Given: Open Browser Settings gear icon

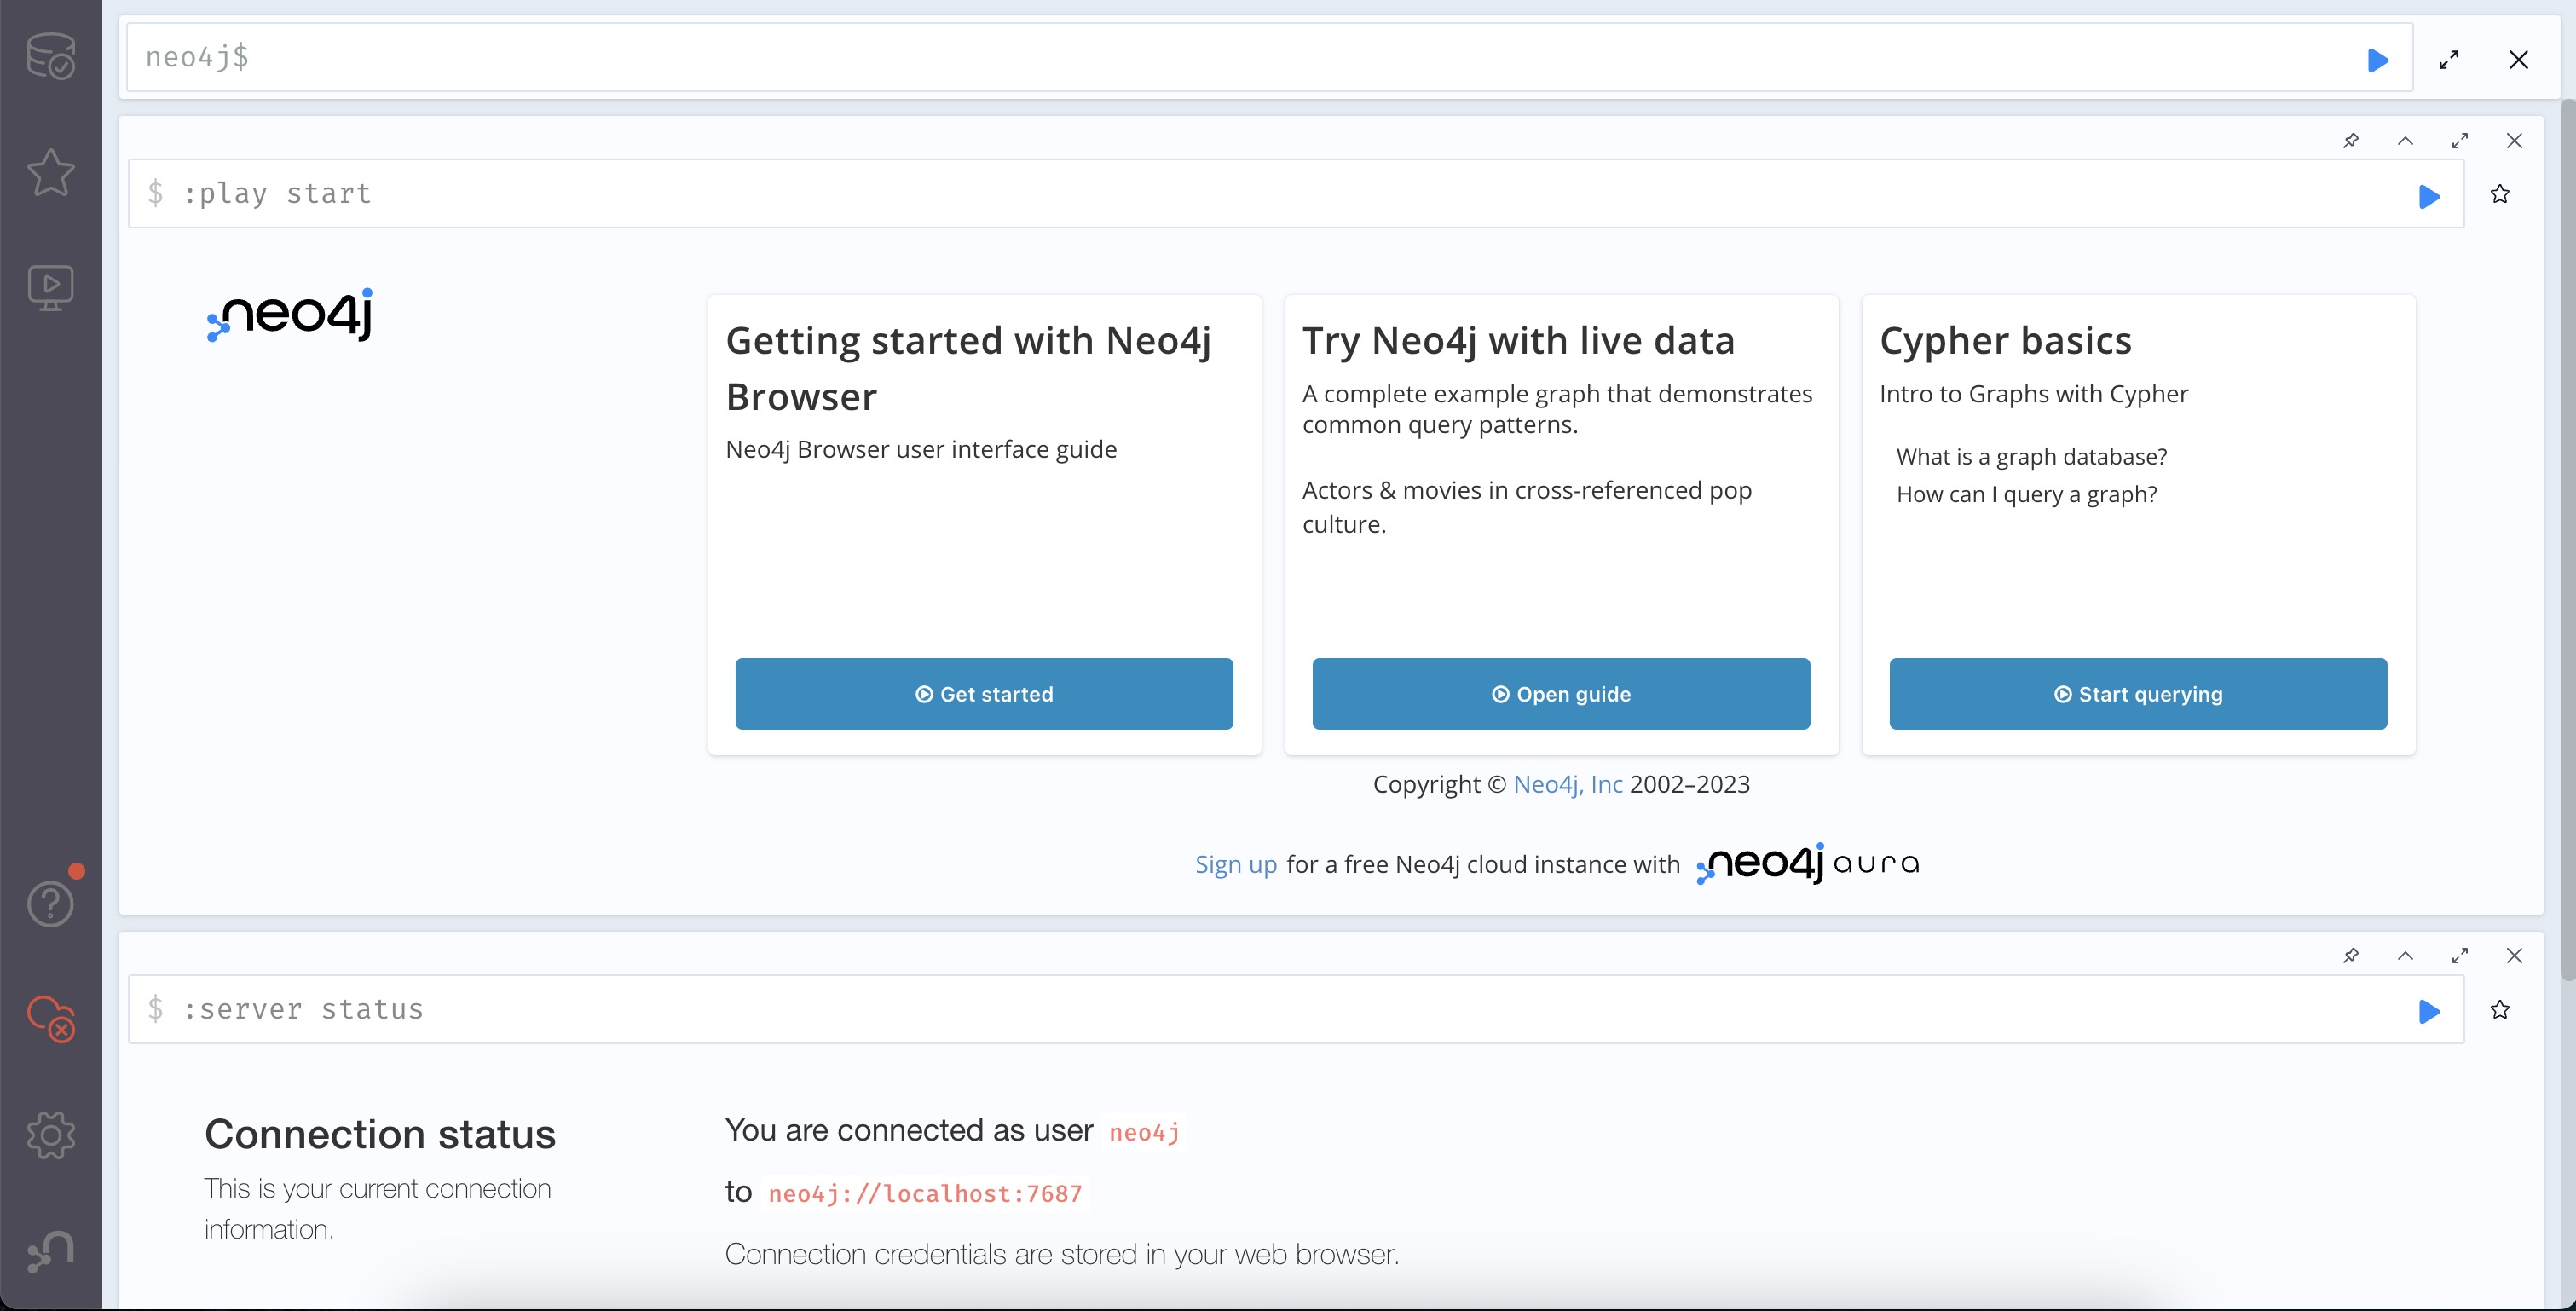Looking at the screenshot, I should pyautogui.click(x=50, y=1135).
